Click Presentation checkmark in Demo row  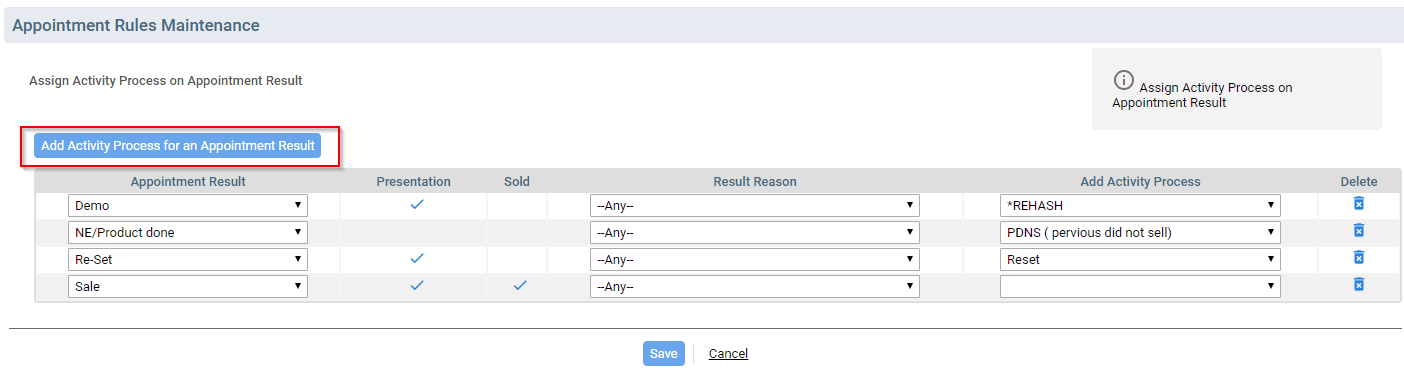(417, 204)
